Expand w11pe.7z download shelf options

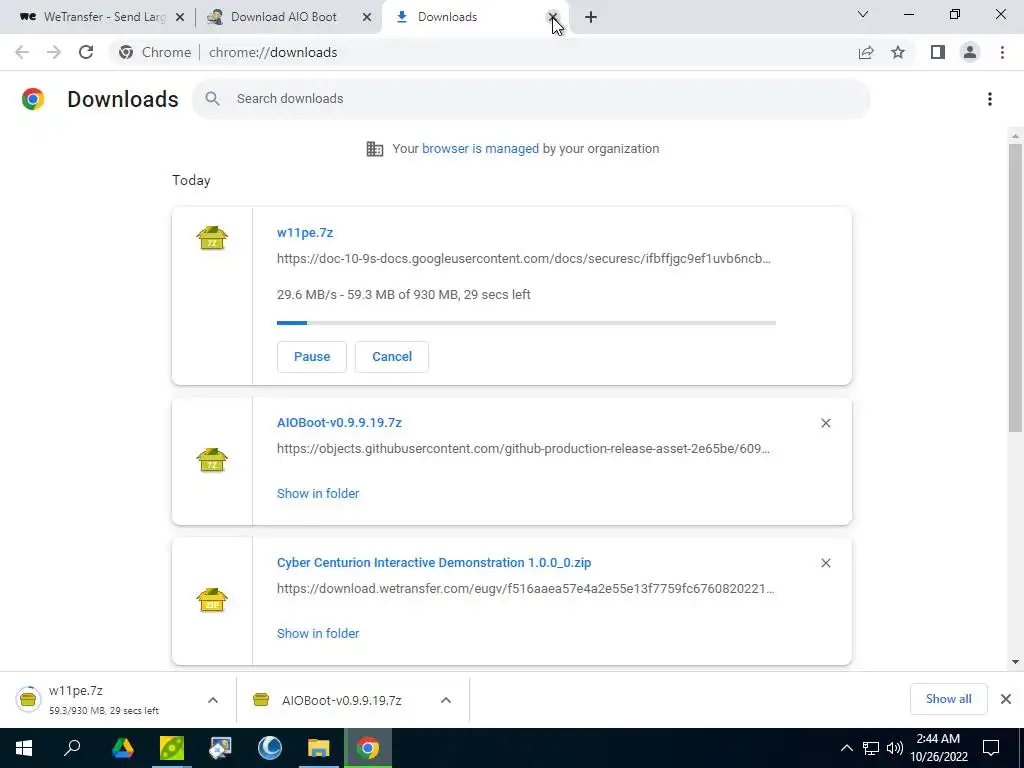(213, 700)
